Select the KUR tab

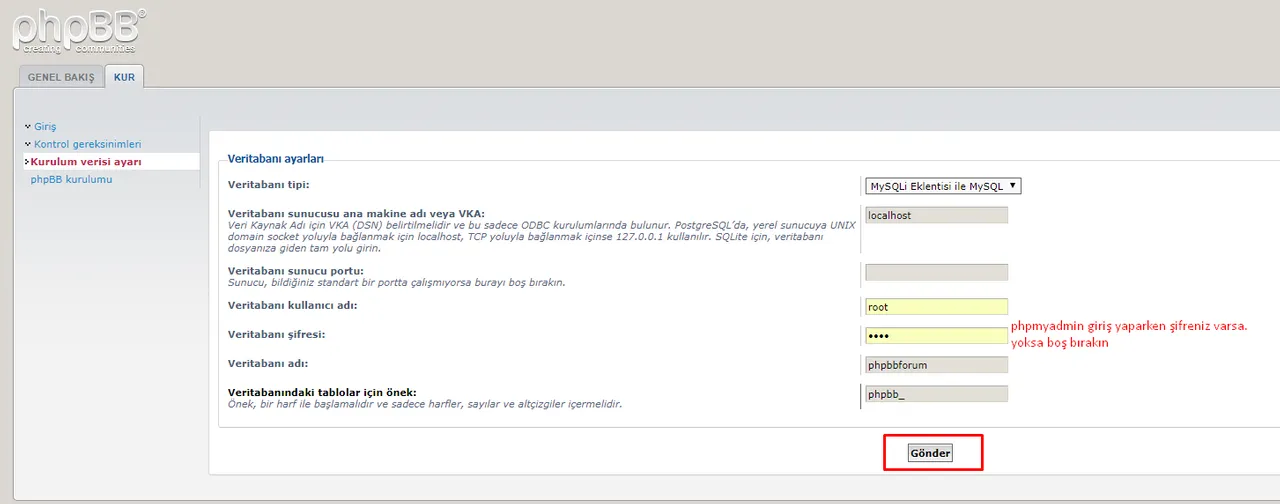pos(124,76)
